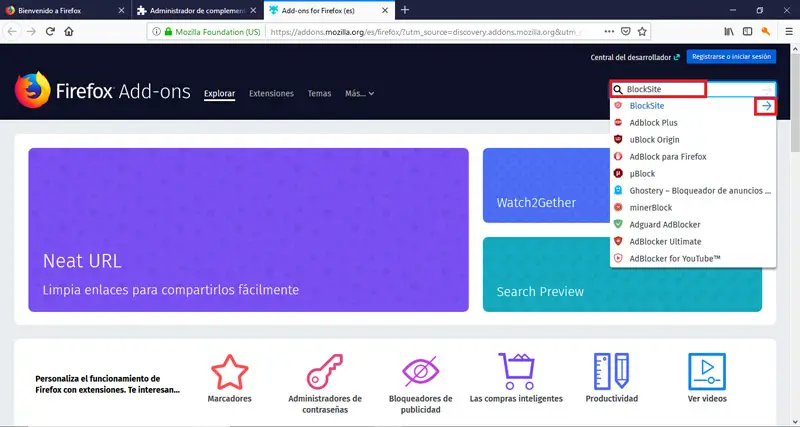The height and width of the screenshot is (427, 800).
Task: Click the orange key extension icon
Action: click(765, 32)
